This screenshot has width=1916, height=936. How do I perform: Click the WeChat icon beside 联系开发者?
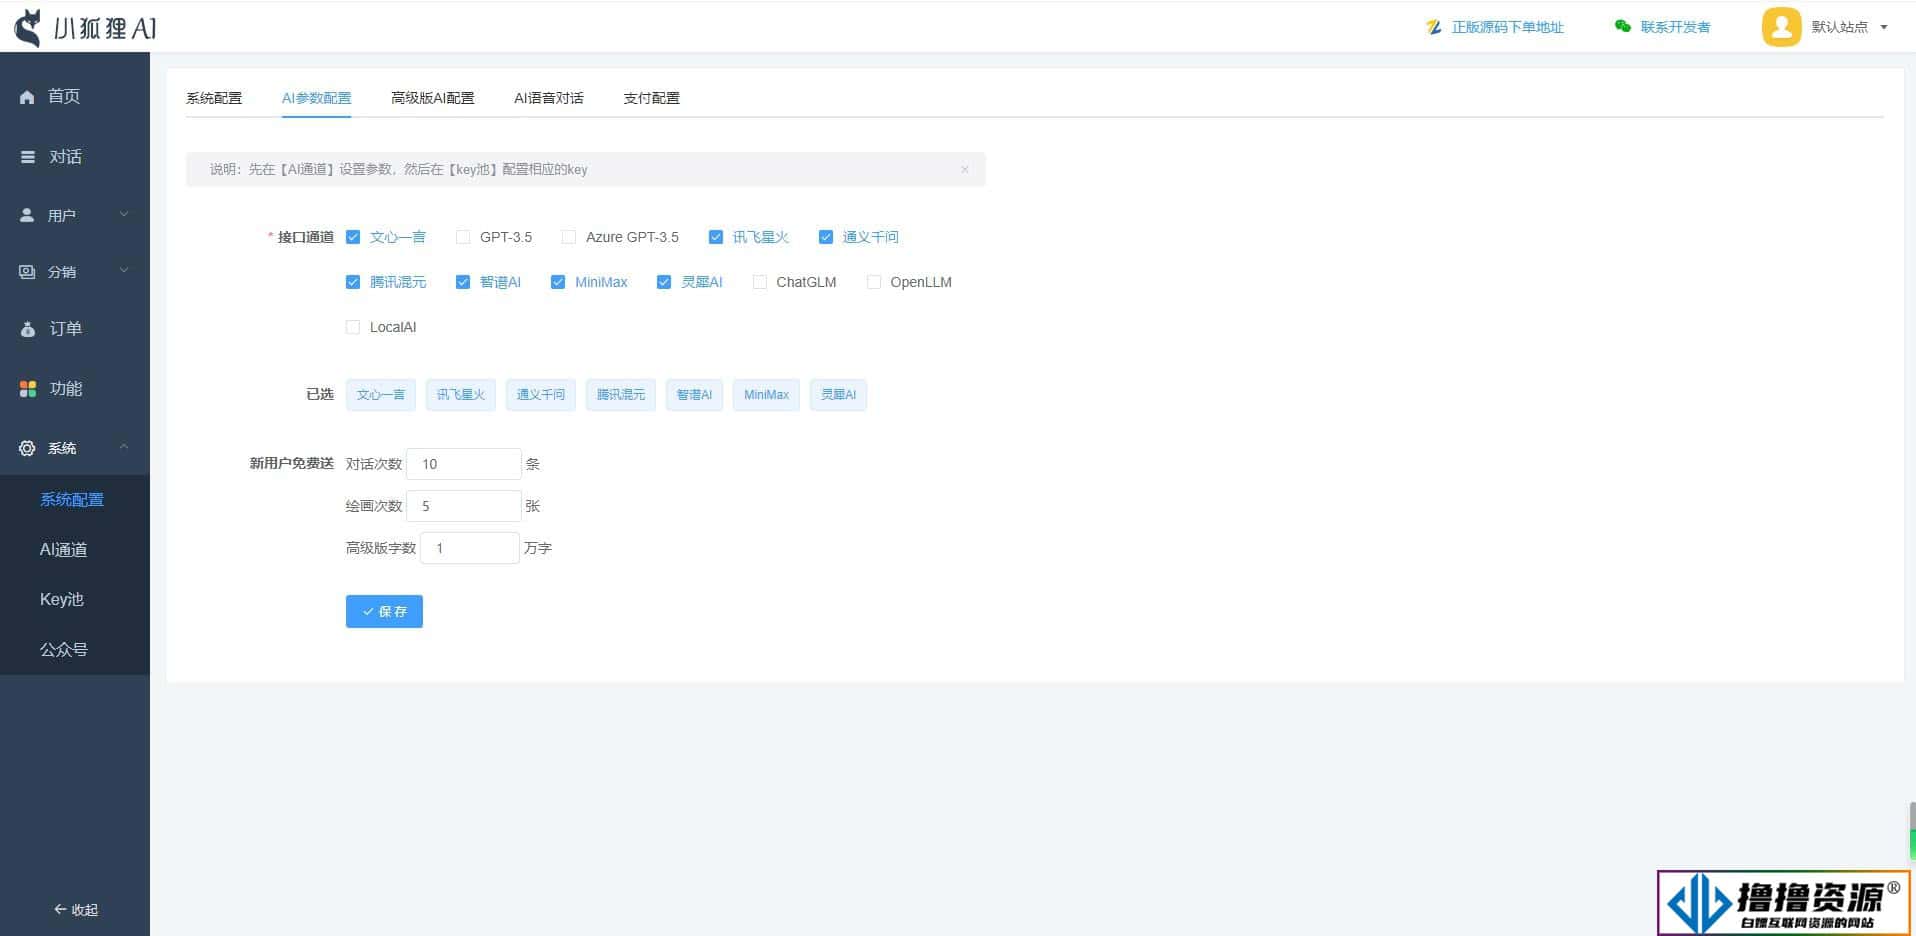[x=1623, y=26]
